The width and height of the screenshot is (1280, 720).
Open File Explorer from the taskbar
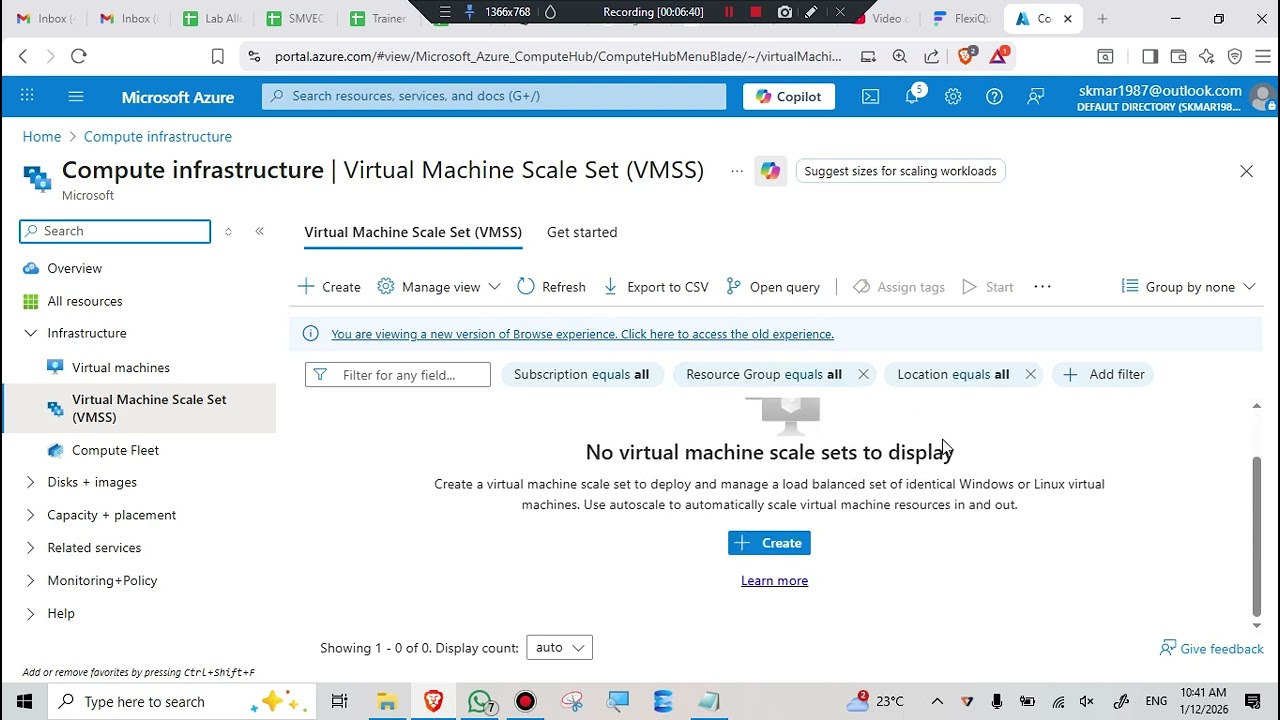(386, 701)
